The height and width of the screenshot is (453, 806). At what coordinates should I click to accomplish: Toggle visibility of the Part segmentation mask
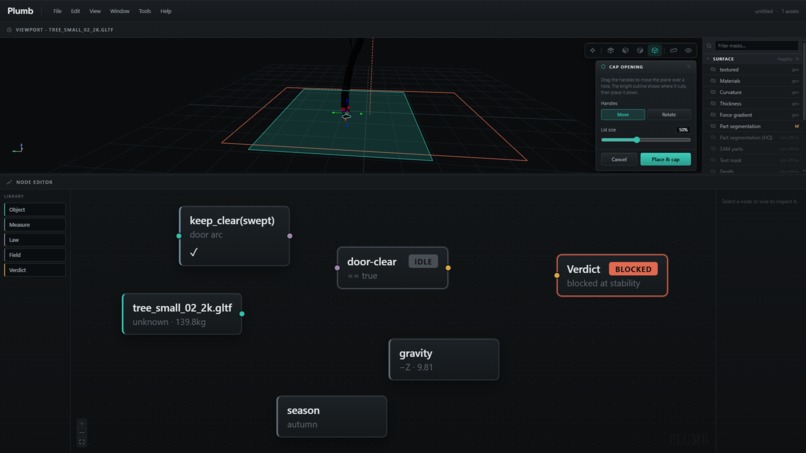(713, 126)
